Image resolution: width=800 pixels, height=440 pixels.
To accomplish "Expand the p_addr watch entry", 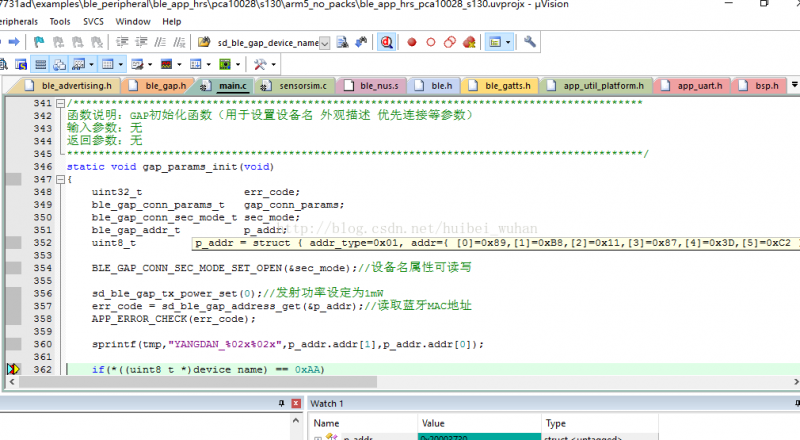I will click(319, 437).
